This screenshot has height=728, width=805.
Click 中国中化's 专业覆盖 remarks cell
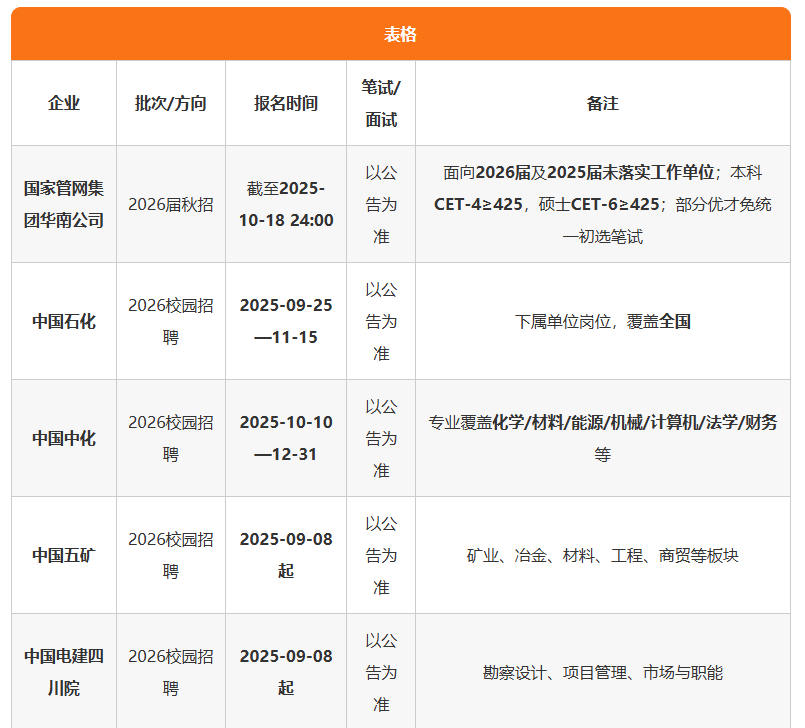[602, 438]
